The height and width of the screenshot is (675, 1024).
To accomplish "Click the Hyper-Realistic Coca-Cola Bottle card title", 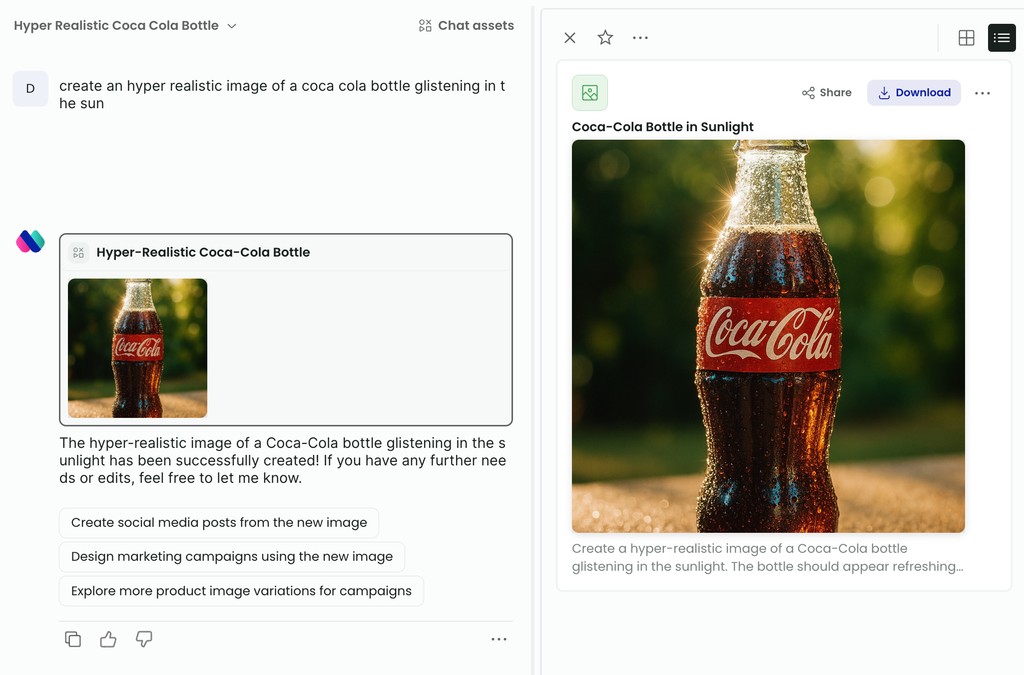I will pos(203,253).
